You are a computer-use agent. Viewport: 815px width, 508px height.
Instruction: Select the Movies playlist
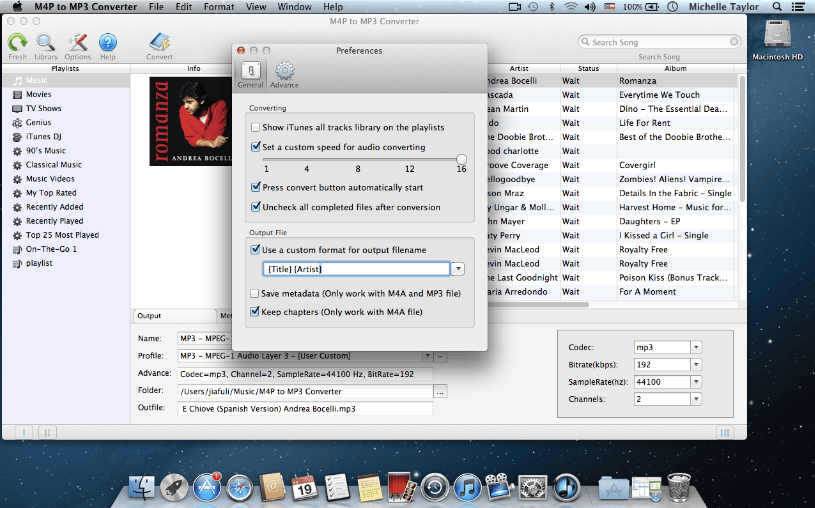(65, 94)
